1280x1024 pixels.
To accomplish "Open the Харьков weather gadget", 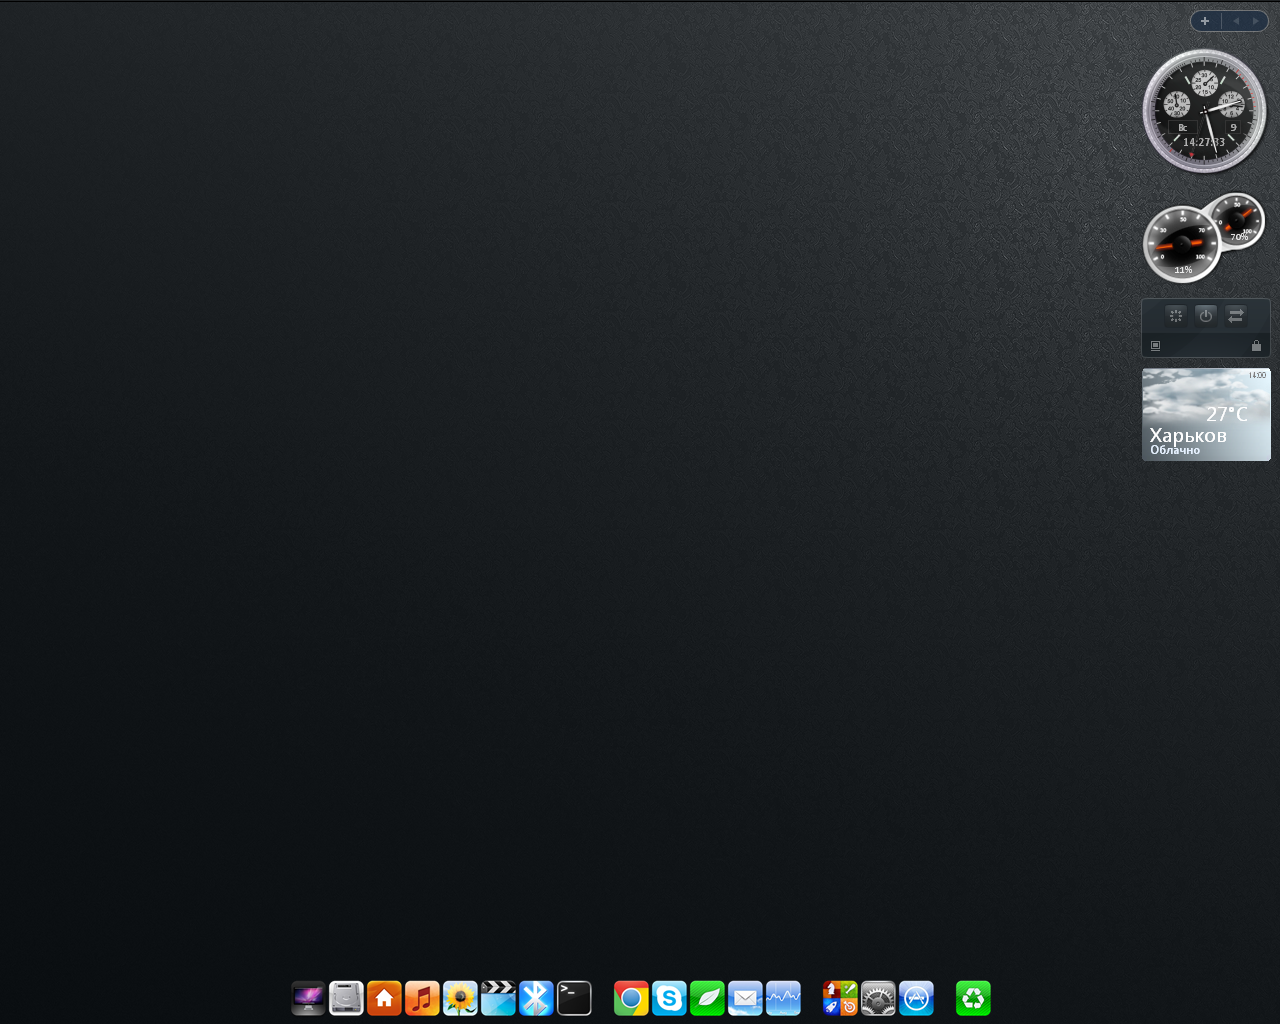I will coord(1206,415).
